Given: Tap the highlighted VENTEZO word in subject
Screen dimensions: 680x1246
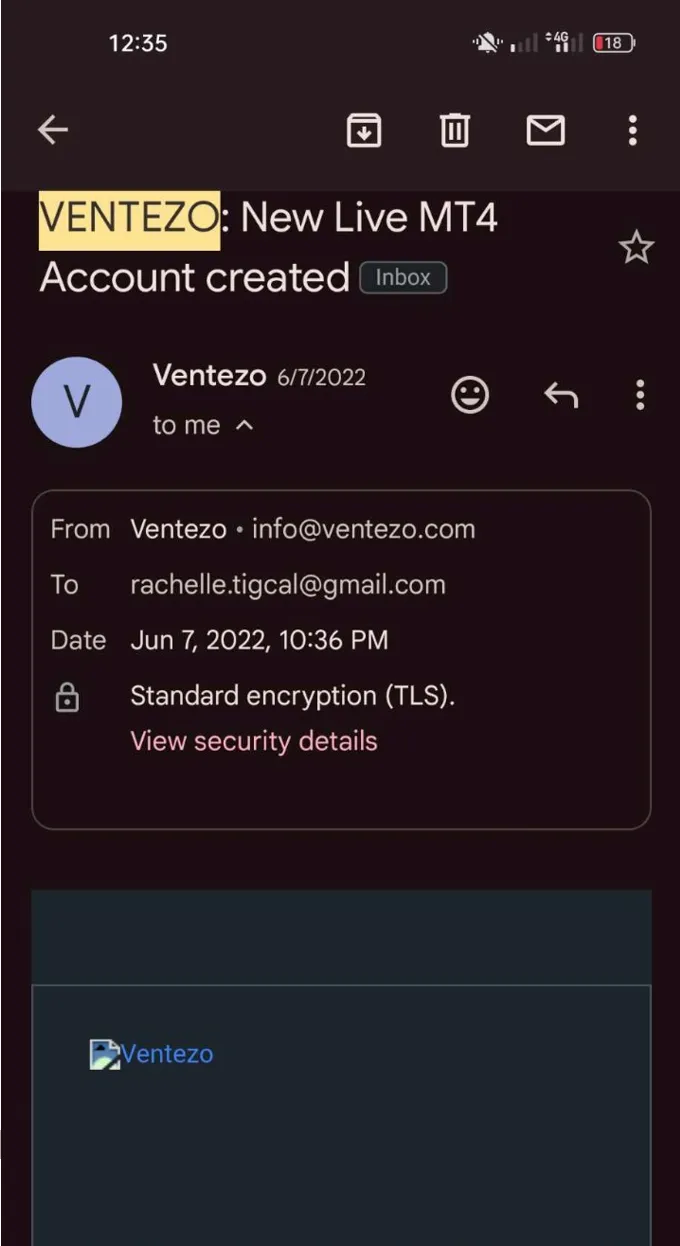Looking at the screenshot, I should click(129, 218).
